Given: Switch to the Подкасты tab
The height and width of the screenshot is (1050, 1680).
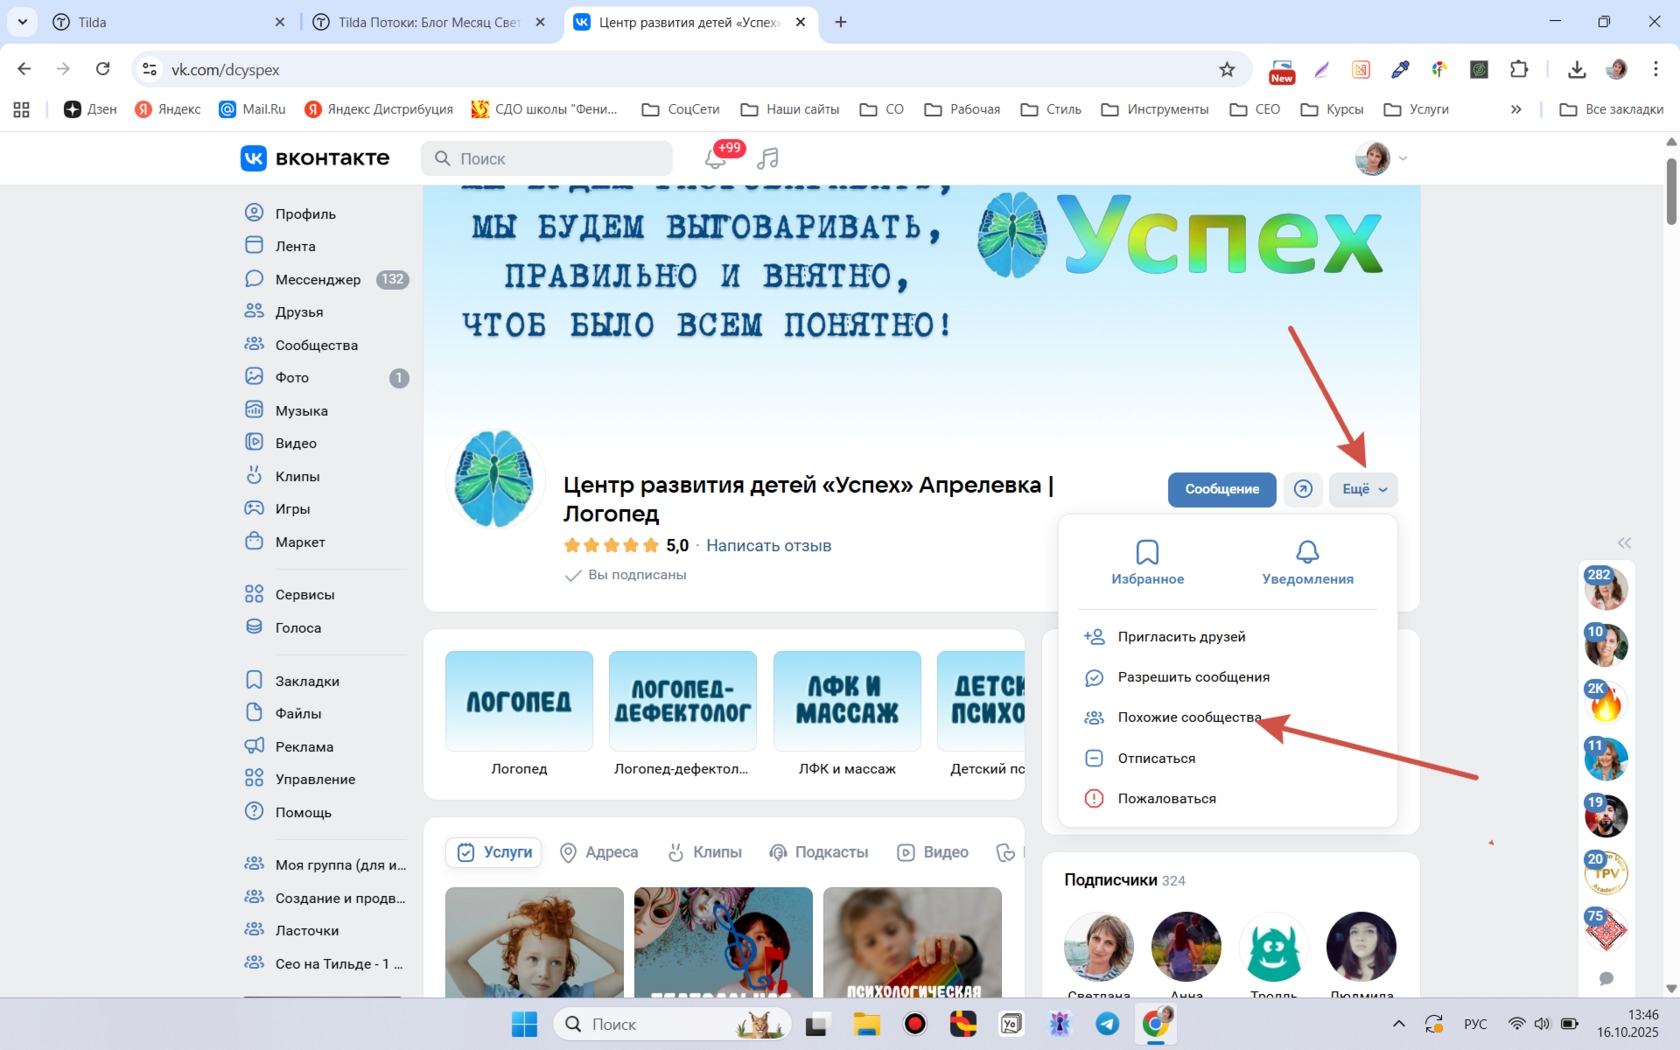Looking at the screenshot, I should 819,852.
